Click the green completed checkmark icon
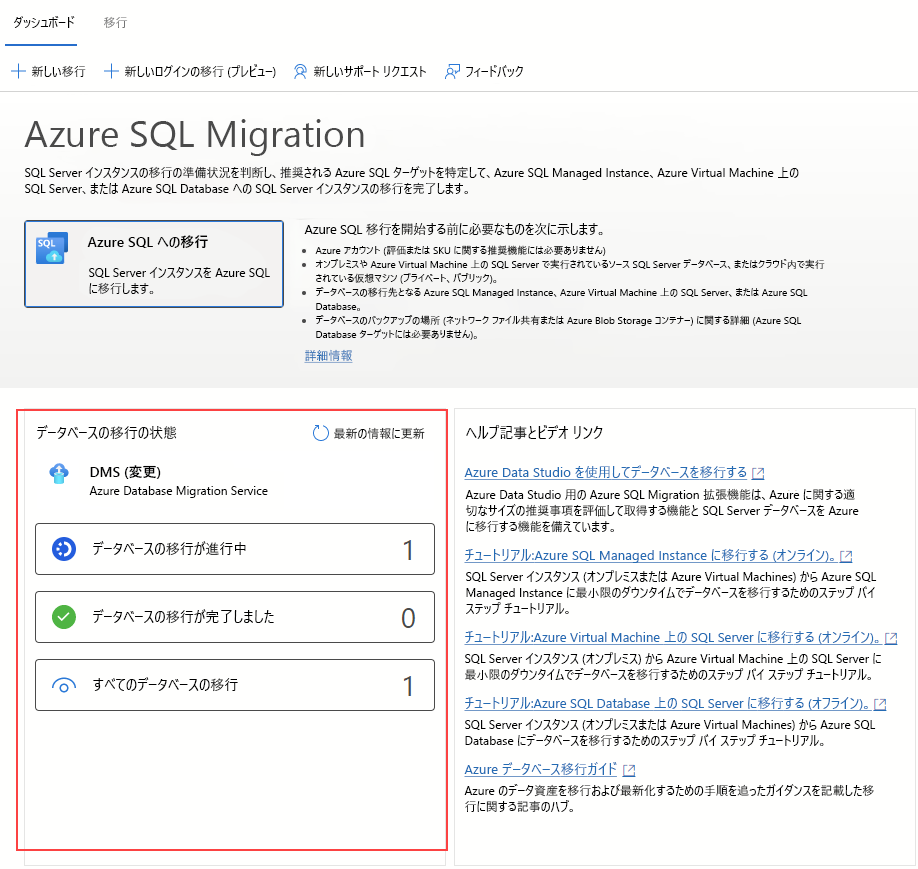918x869 pixels. pos(64,617)
